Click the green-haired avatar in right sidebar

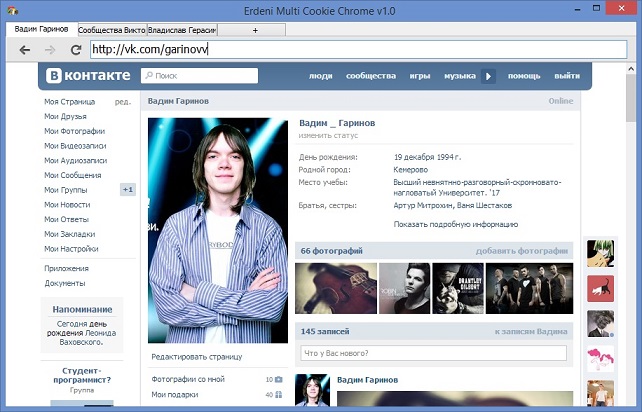pos(600,254)
